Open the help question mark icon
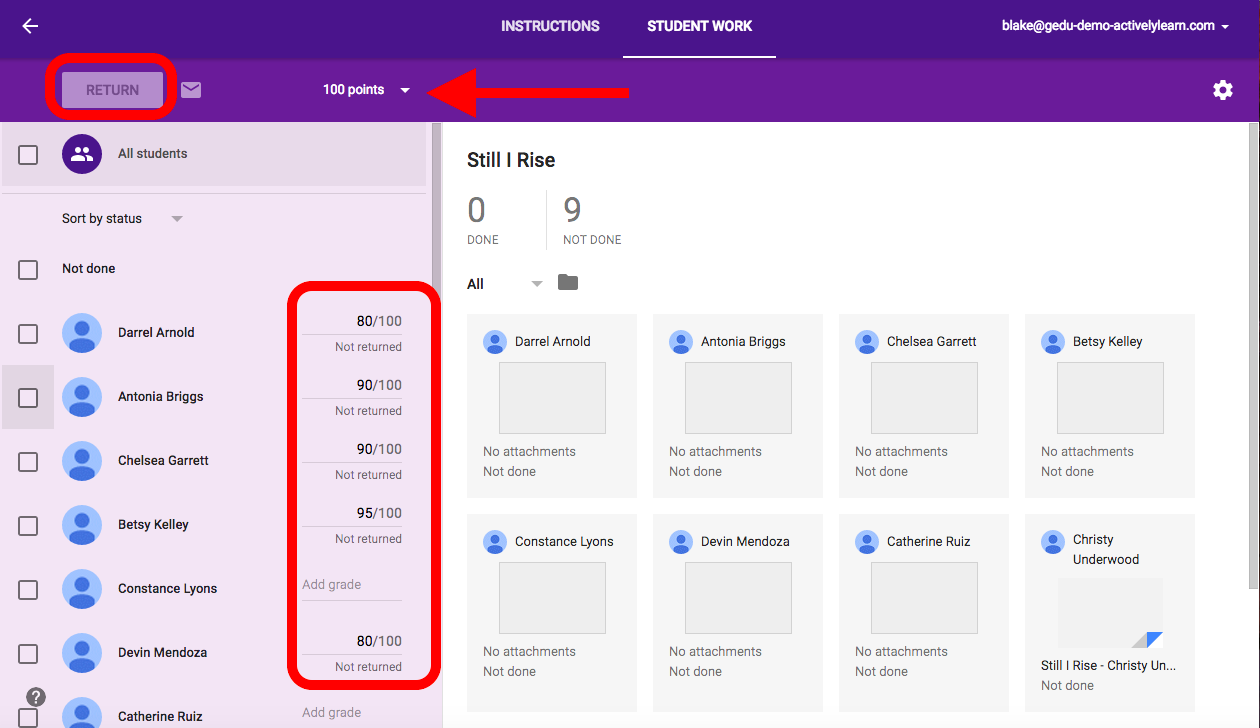The width and height of the screenshot is (1260, 728). pyautogui.click(x=36, y=697)
